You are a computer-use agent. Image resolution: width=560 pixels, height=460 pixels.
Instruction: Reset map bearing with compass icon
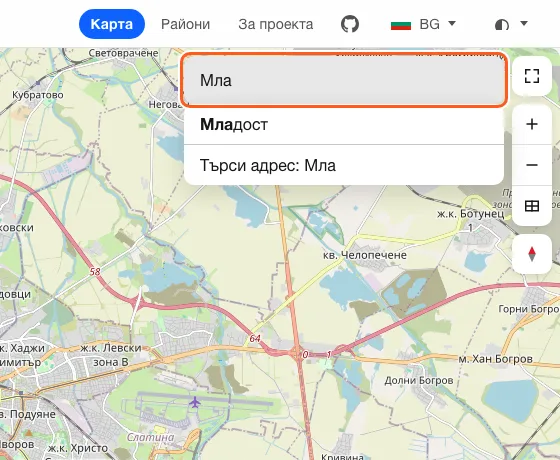[x=532, y=254]
